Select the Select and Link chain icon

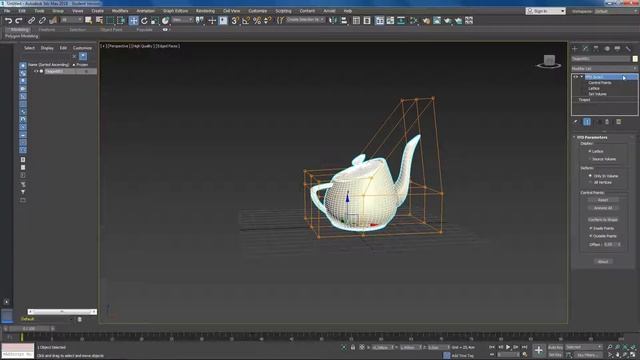pos(31,20)
